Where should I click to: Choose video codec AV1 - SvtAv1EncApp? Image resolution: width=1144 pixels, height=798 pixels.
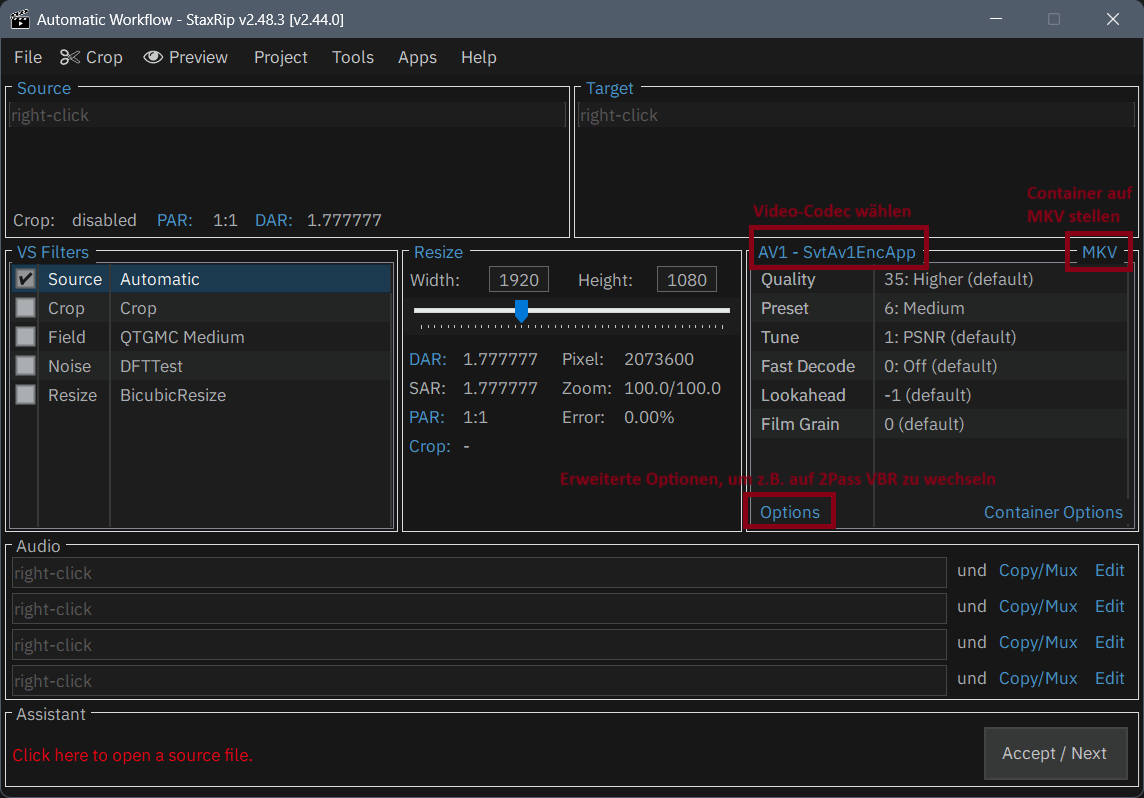click(836, 252)
